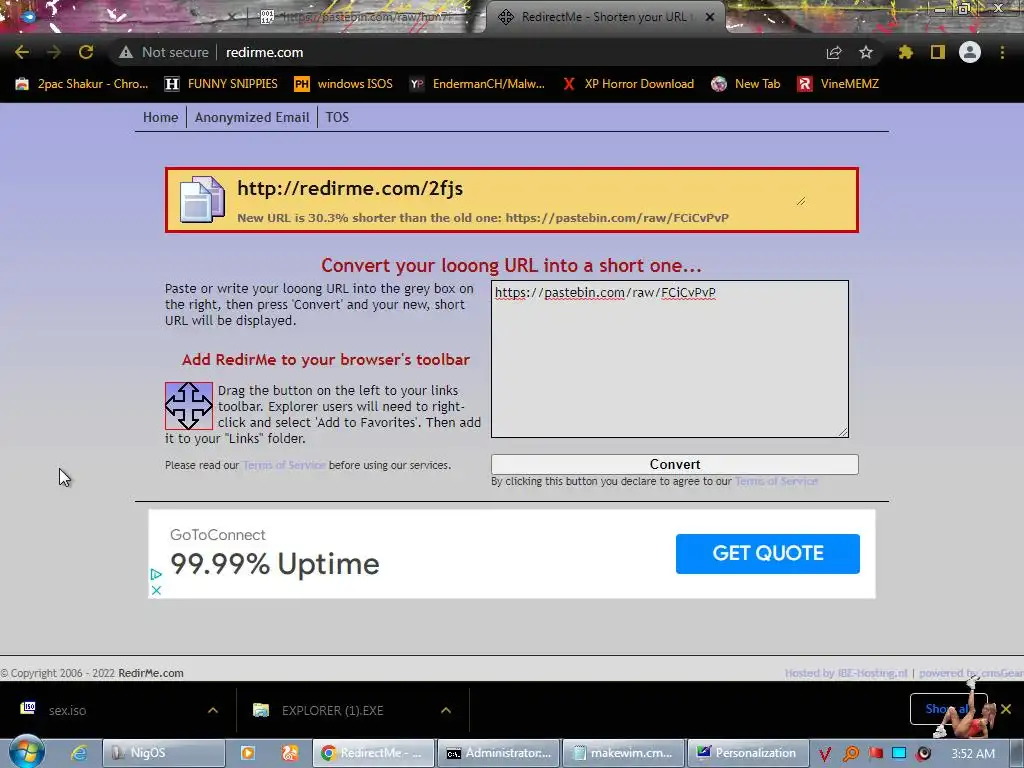Image resolution: width=1024 pixels, height=768 pixels.
Task: Switch to Personalization taskbar button
Action: (748, 753)
